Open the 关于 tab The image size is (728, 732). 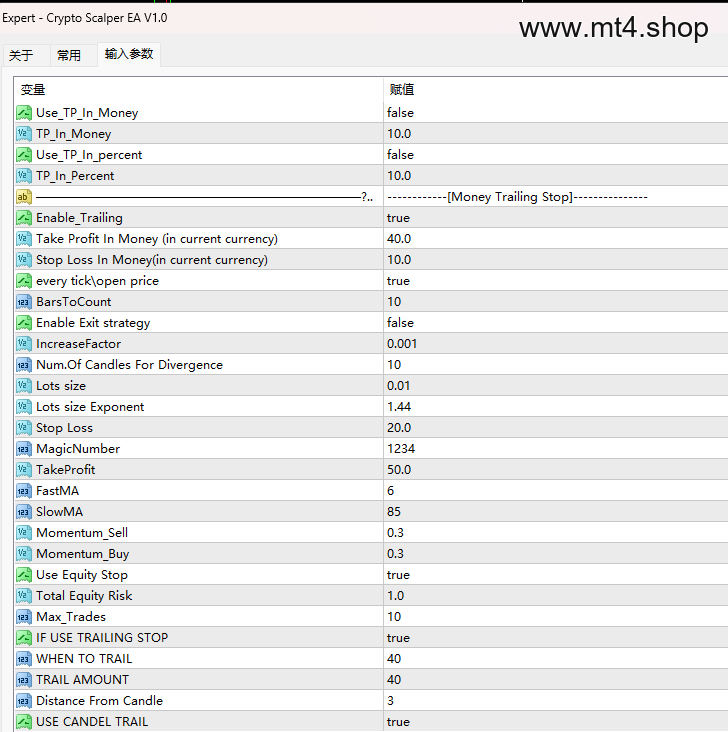(x=21, y=56)
